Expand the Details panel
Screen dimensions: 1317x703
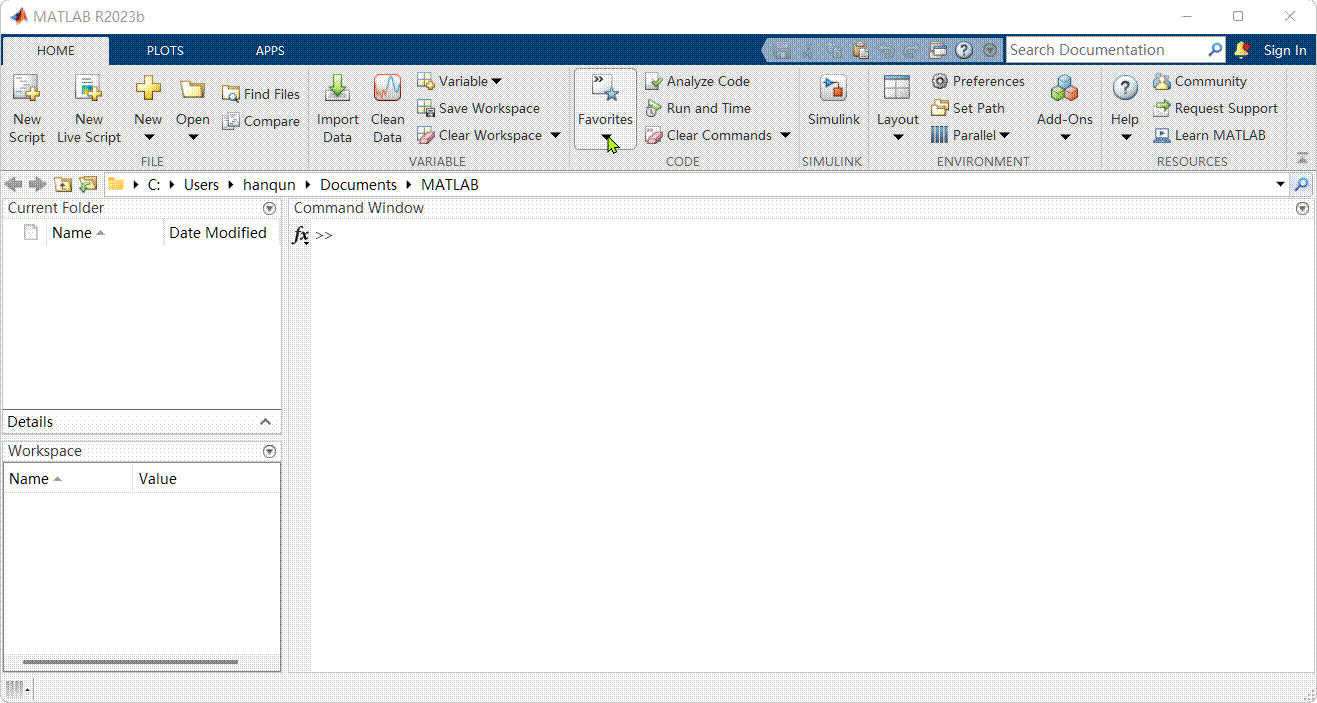266,422
